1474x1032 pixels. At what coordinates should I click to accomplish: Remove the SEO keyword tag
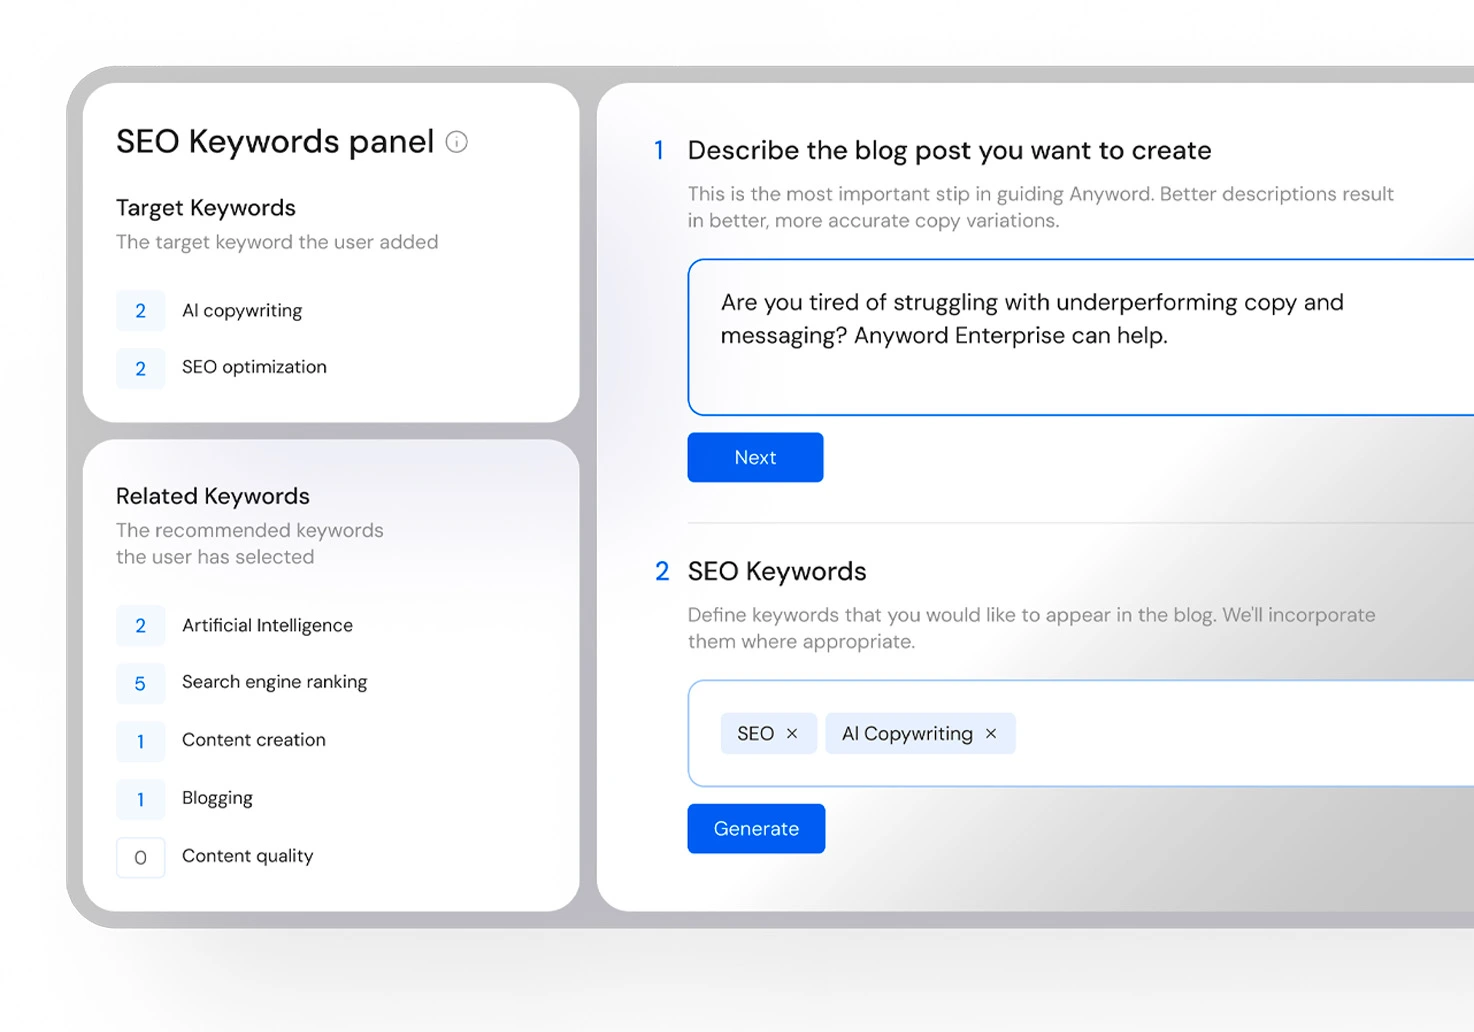(792, 734)
